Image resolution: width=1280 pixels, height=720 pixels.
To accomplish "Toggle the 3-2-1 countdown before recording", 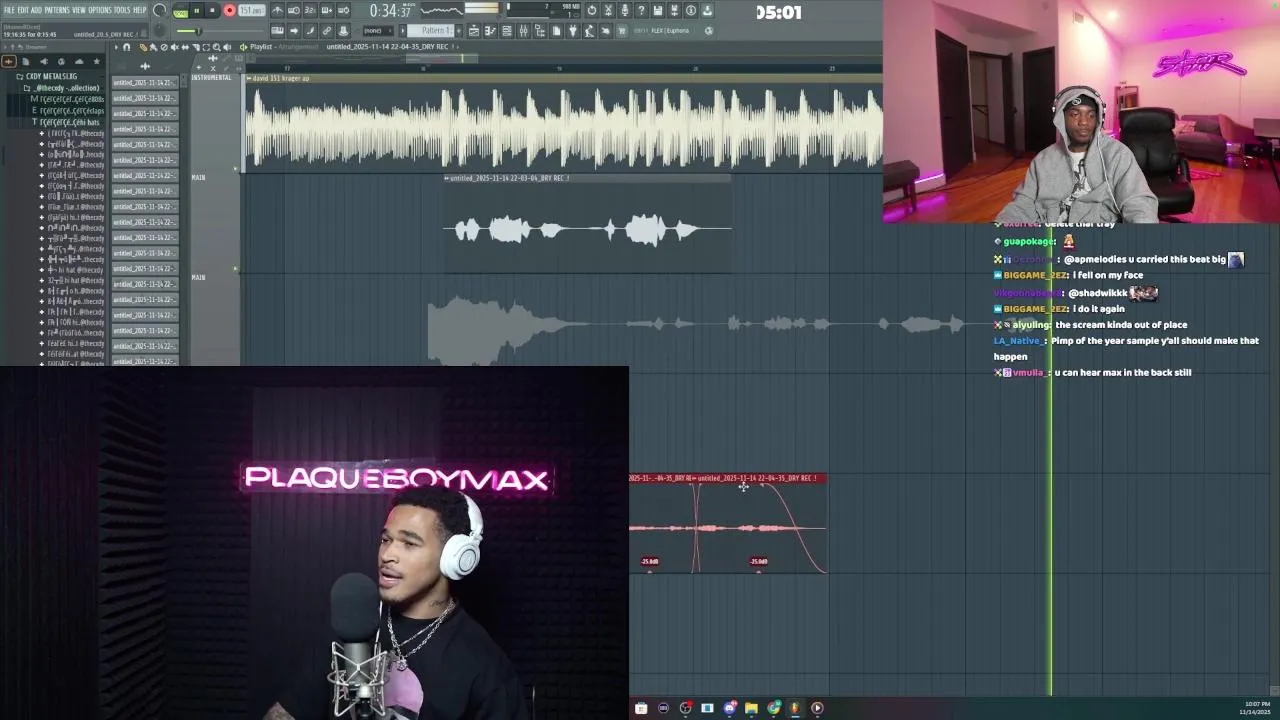I will tap(310, 10).
